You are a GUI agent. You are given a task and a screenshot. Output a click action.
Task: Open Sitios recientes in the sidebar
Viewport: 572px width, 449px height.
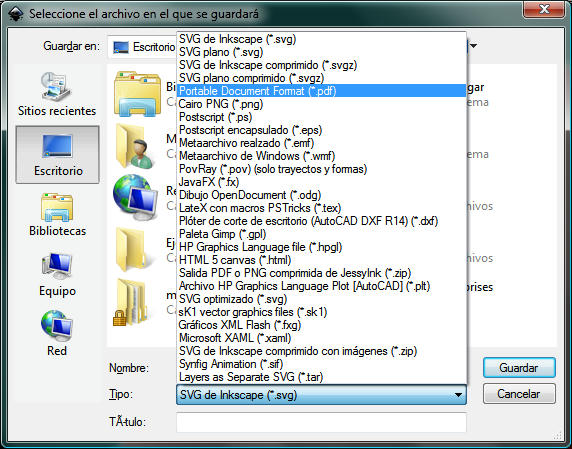57,94
